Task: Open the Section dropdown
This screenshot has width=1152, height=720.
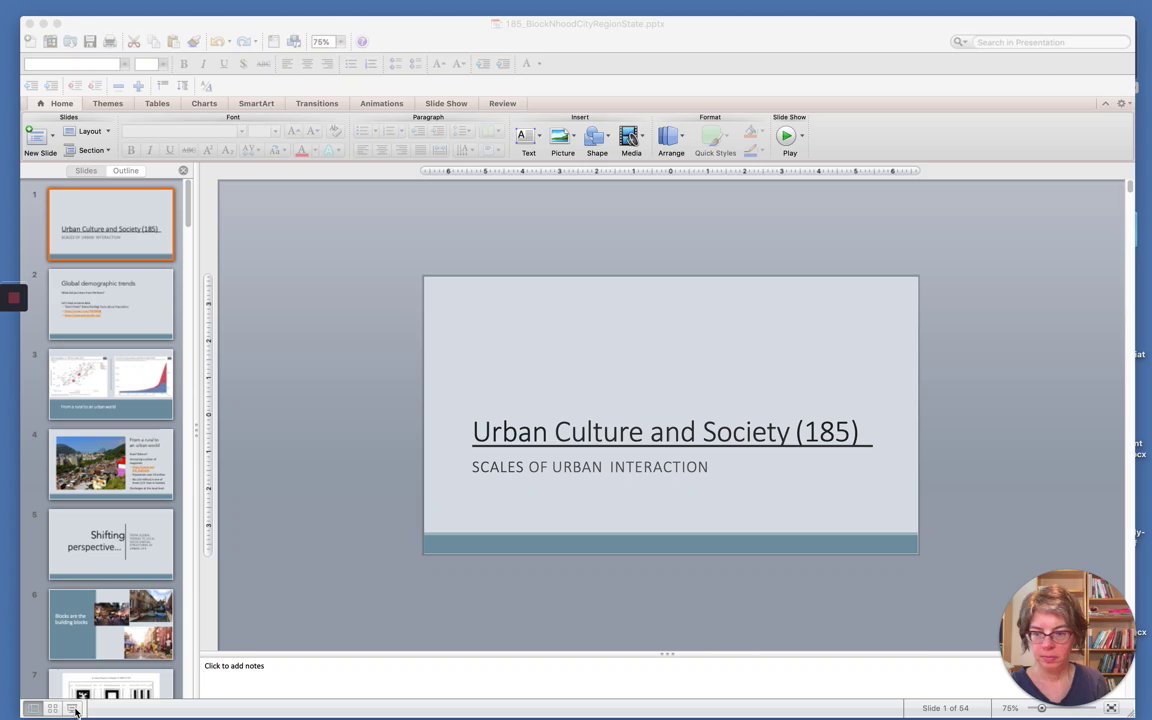Action: coord(87,150)
